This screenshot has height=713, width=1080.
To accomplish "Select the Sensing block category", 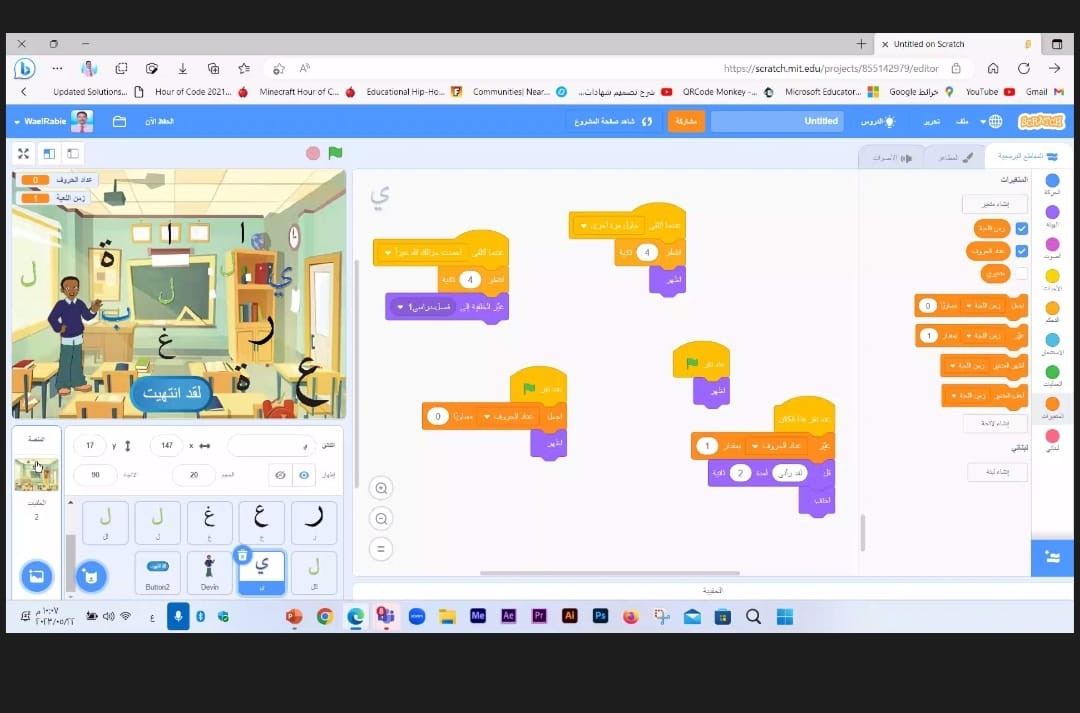I will click(1052, 343).
